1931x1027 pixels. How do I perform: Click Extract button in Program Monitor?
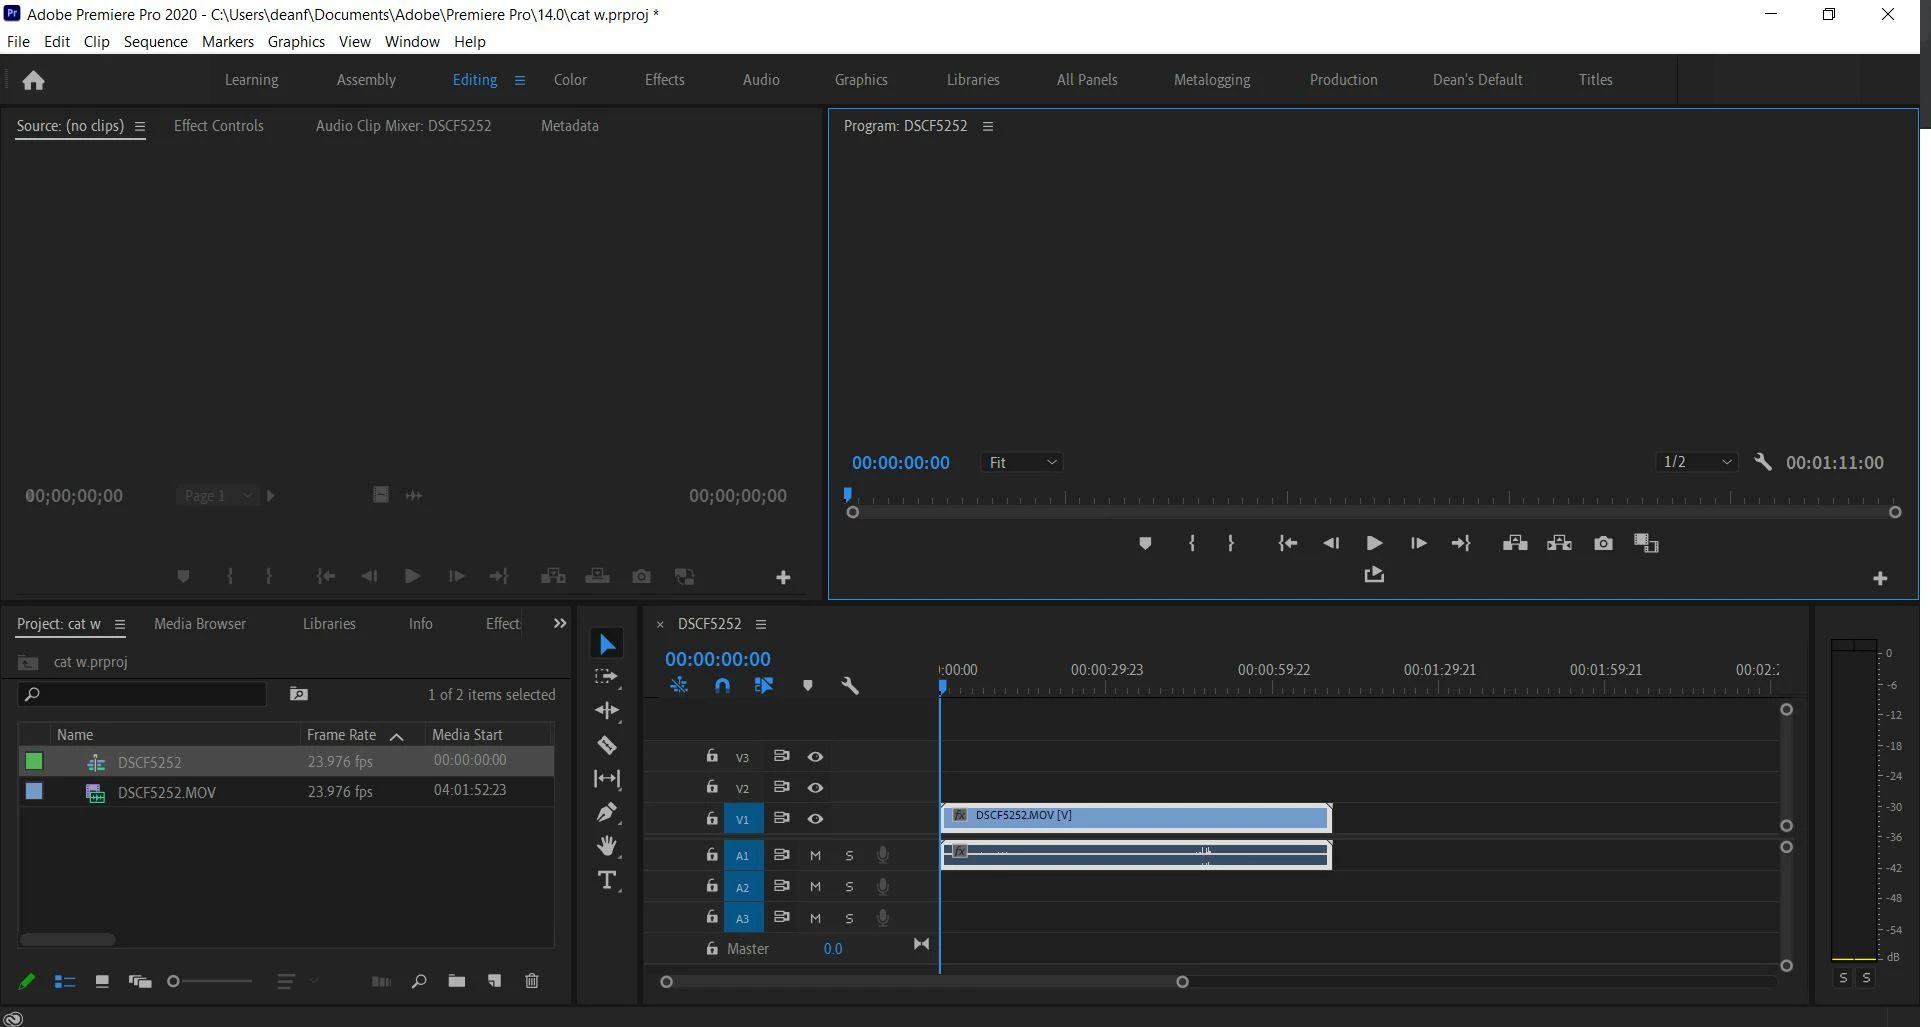1559,543
